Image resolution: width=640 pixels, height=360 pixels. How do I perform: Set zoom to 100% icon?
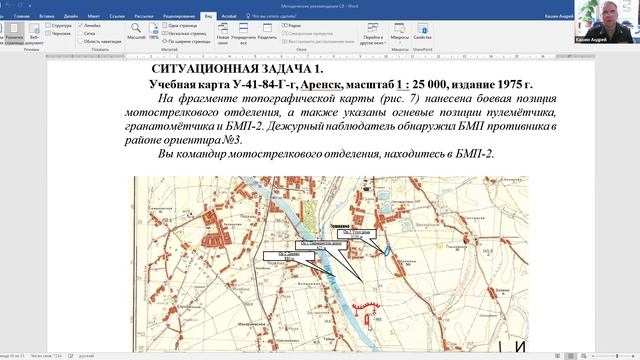point(153,31)
